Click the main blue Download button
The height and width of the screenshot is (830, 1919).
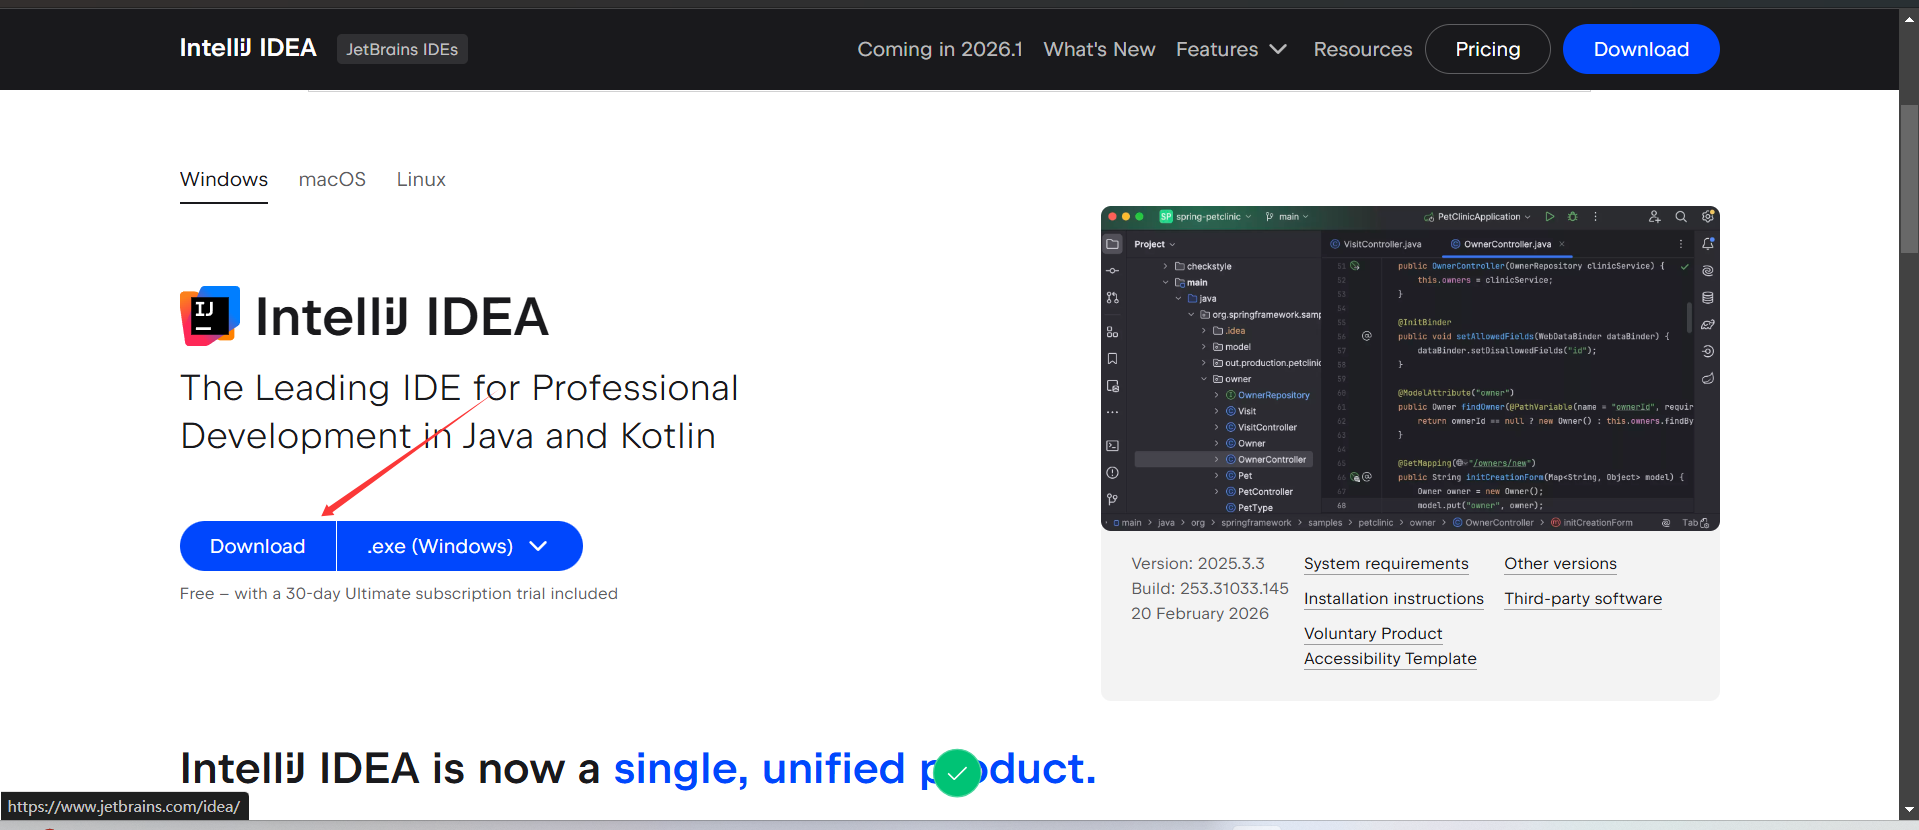point(258,546)
